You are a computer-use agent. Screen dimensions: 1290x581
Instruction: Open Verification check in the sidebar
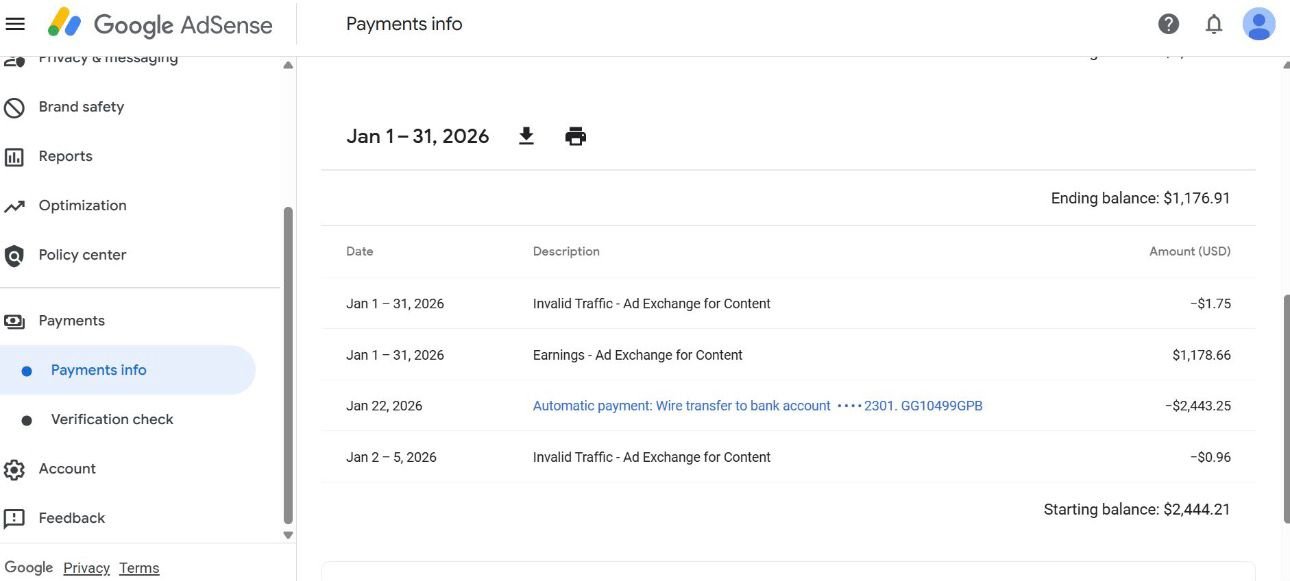(x=112, y=418)
